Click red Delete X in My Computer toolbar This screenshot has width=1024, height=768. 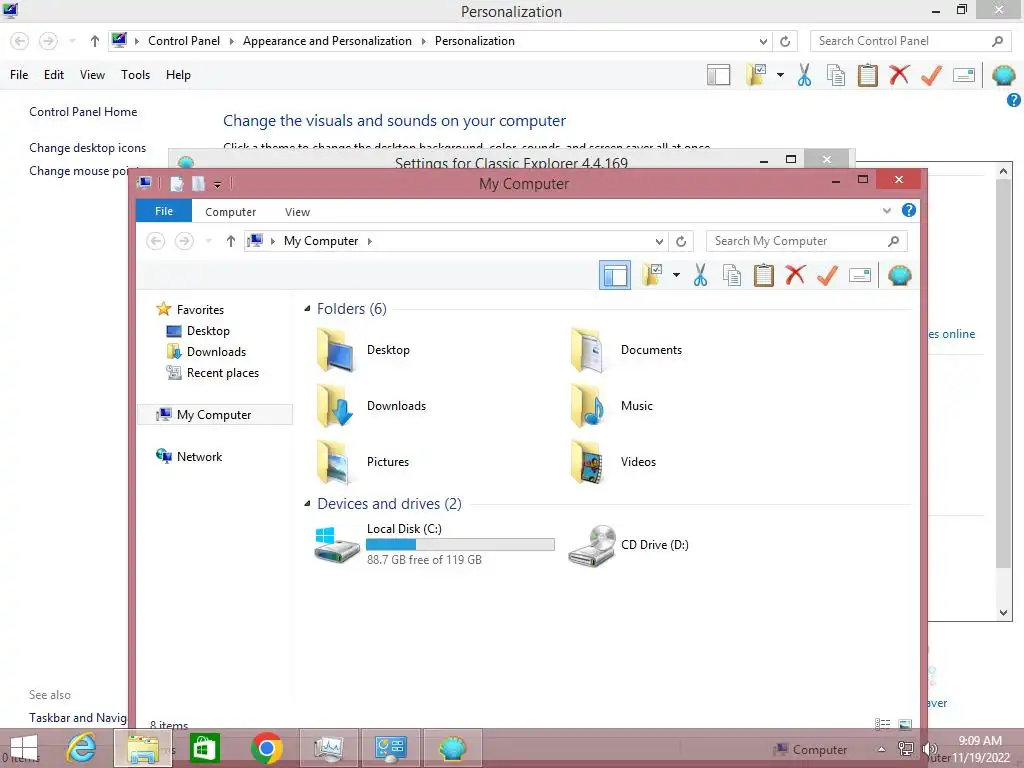coord(795,275)
